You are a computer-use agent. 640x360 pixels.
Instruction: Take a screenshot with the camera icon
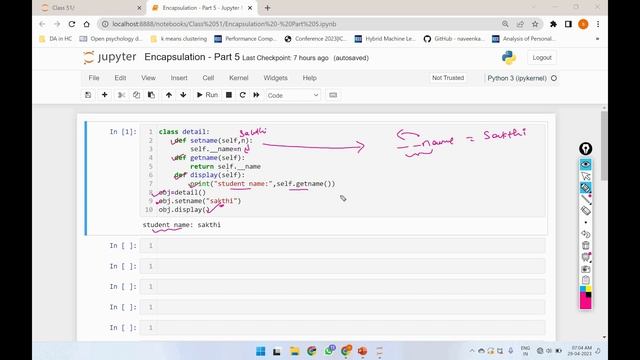(x=586, y=269)
